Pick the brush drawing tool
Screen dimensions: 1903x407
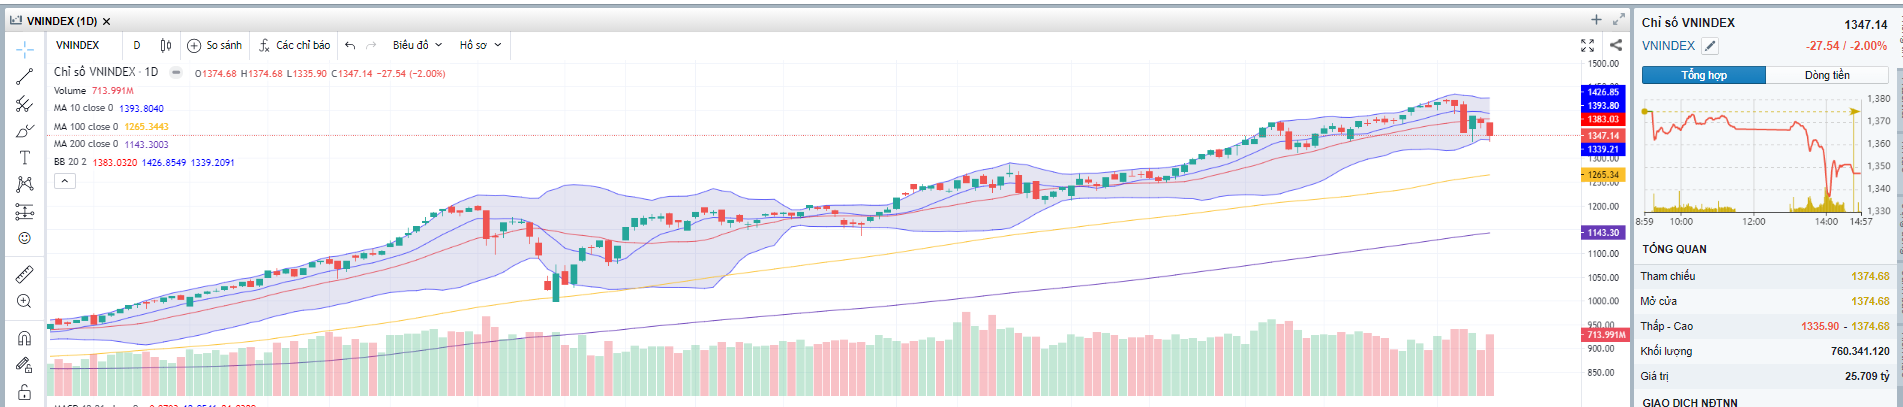pyautogui.click(x=25, y=131)
